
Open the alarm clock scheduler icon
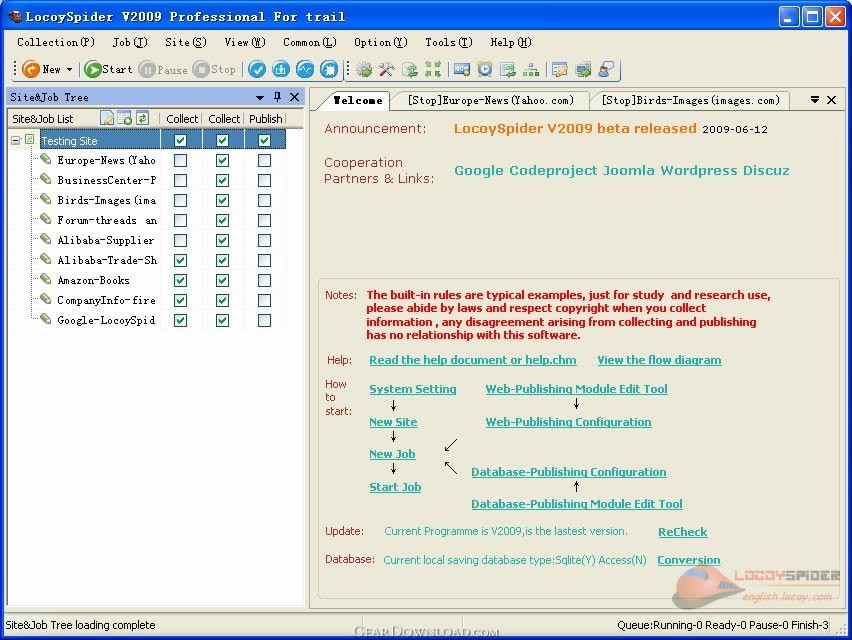coord(485,70)
